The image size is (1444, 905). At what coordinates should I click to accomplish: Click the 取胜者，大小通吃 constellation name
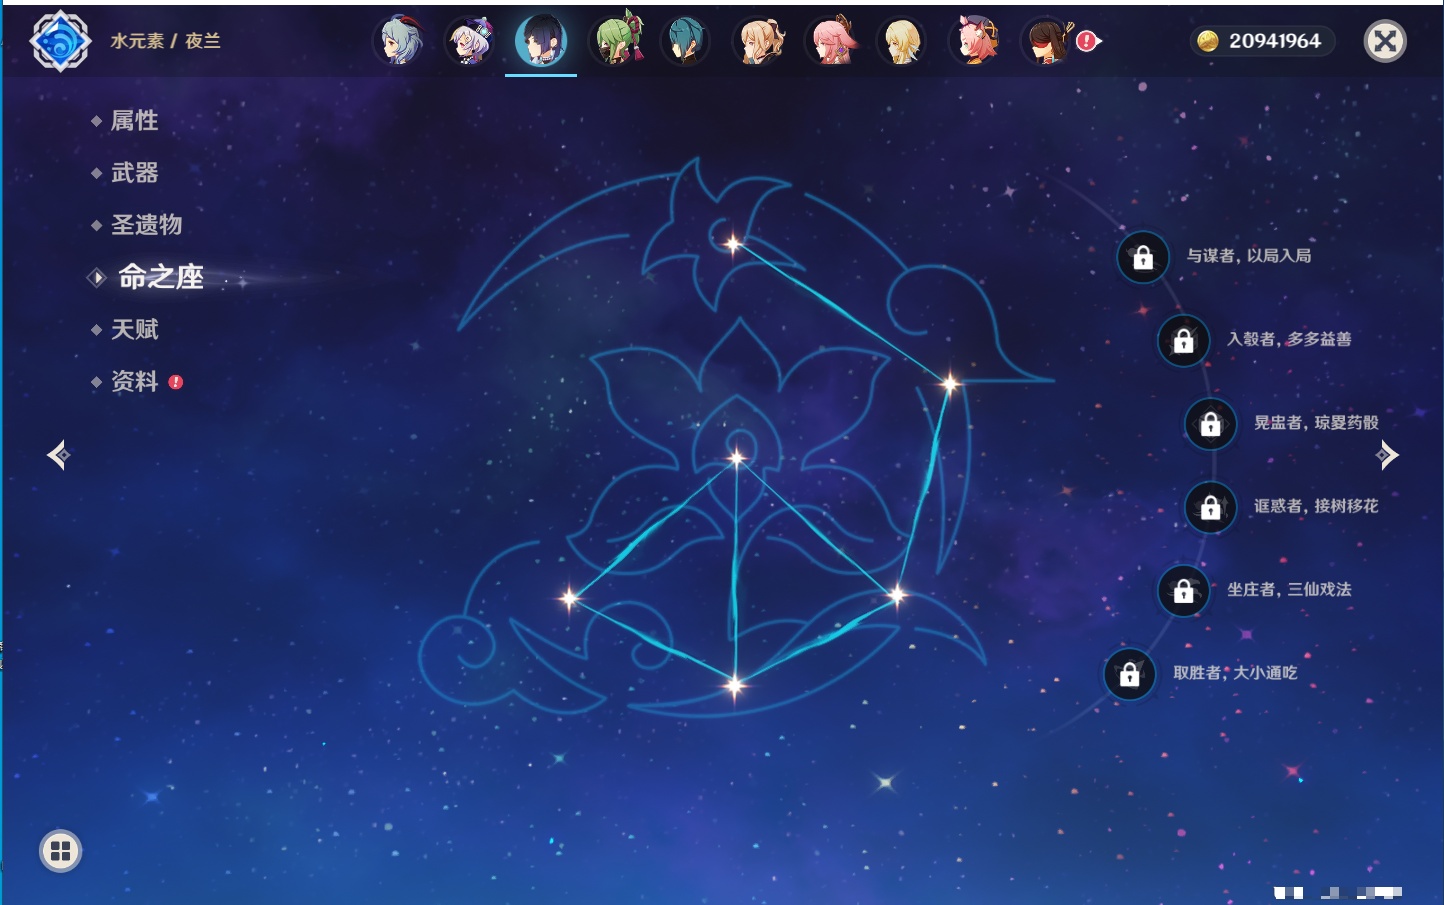(x=1235, y=673)
